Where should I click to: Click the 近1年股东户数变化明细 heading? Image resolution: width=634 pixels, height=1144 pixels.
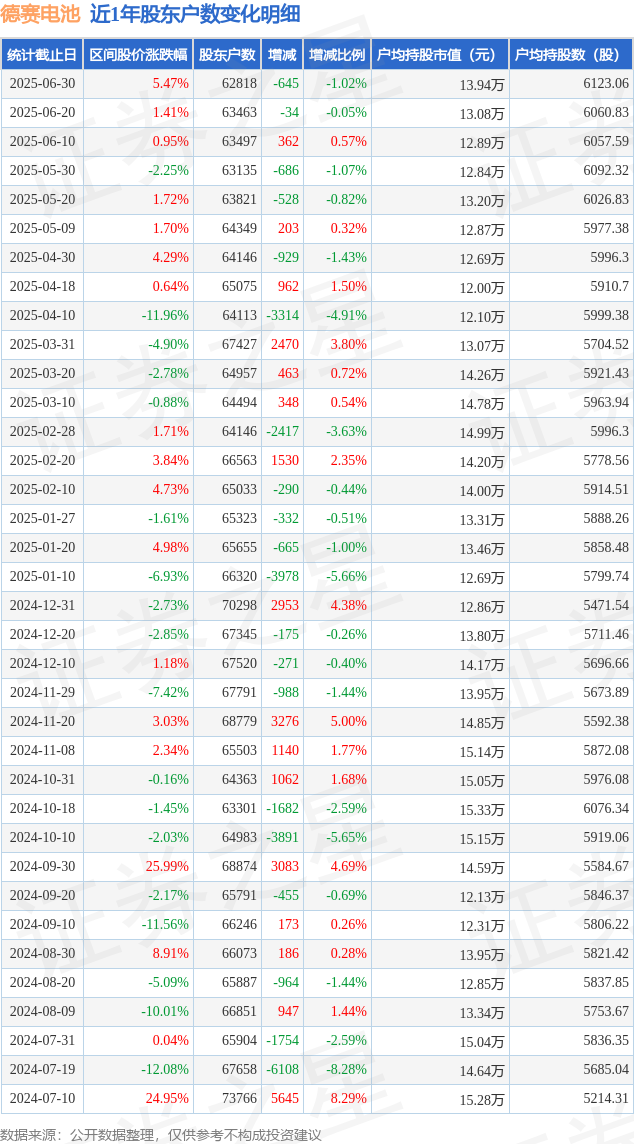(194, 14)
